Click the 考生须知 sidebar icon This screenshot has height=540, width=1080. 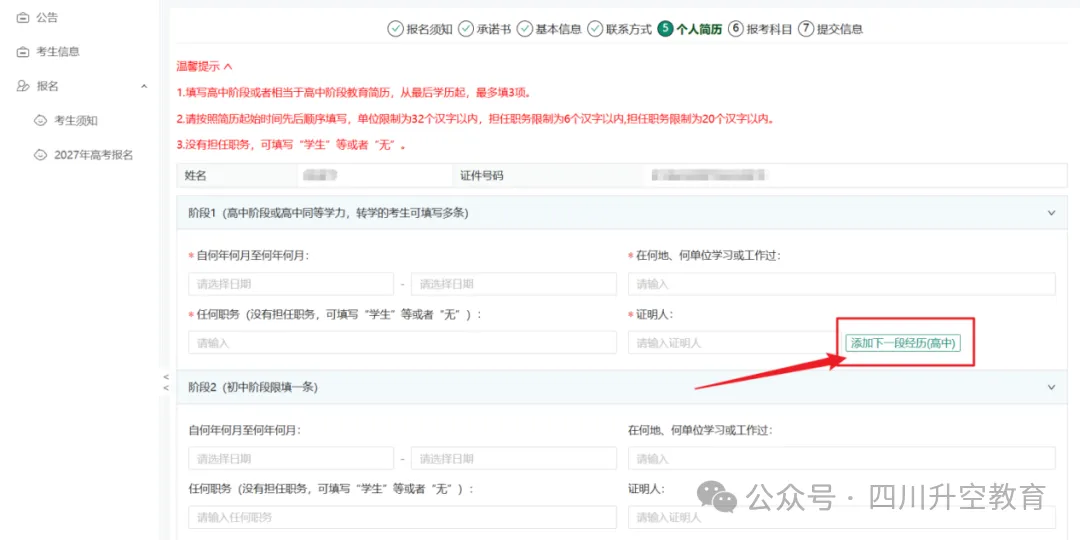pyautogui.click(x=41, y=121)
